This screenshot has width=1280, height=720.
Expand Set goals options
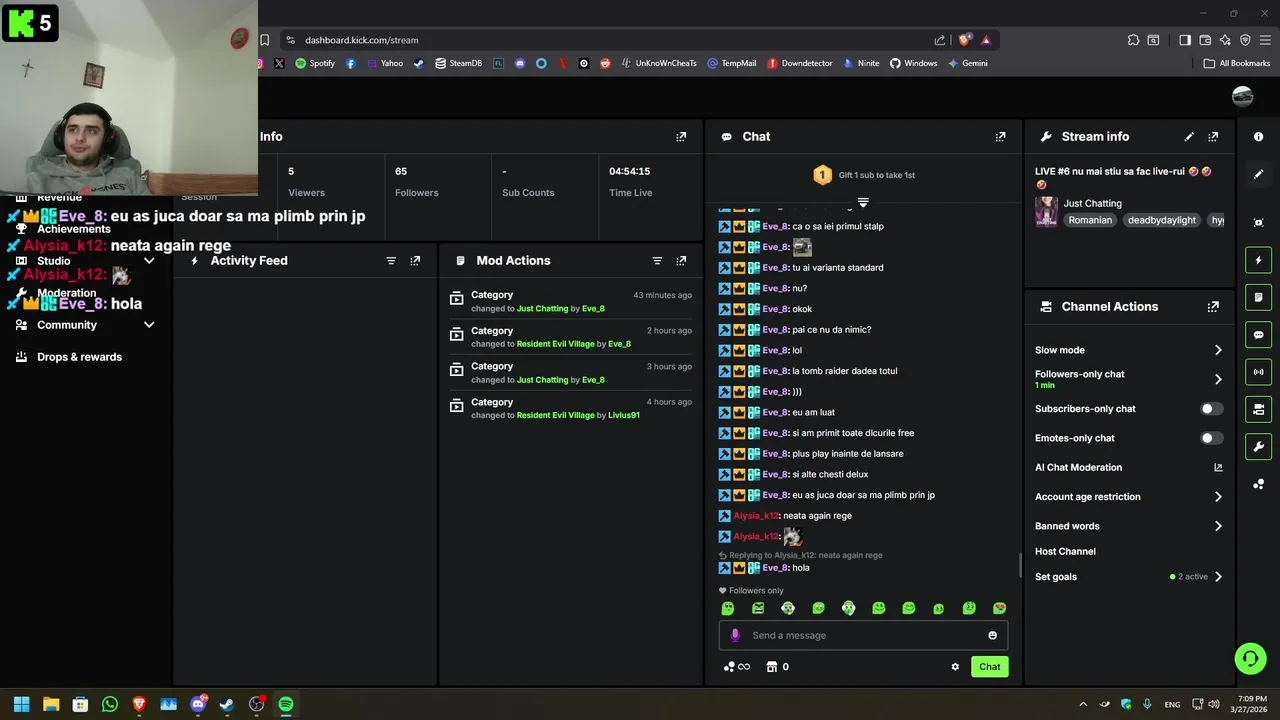click(1218, 577)
